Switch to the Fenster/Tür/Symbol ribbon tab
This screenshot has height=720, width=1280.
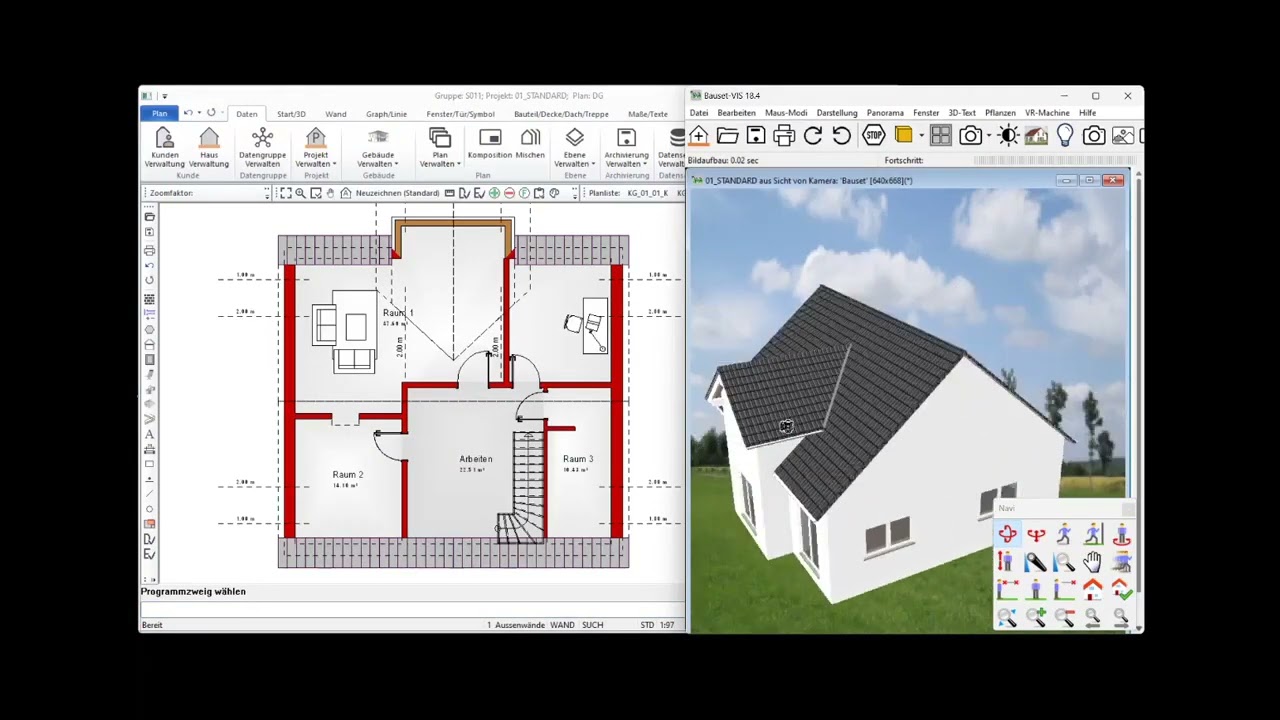click(x=461, y=114)
